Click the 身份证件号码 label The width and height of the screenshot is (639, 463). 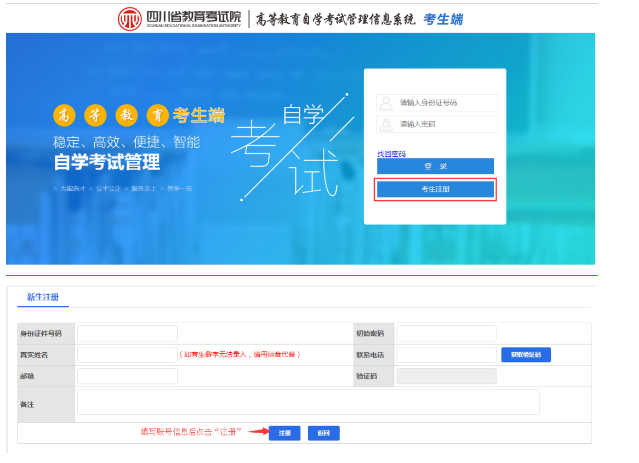41,333
